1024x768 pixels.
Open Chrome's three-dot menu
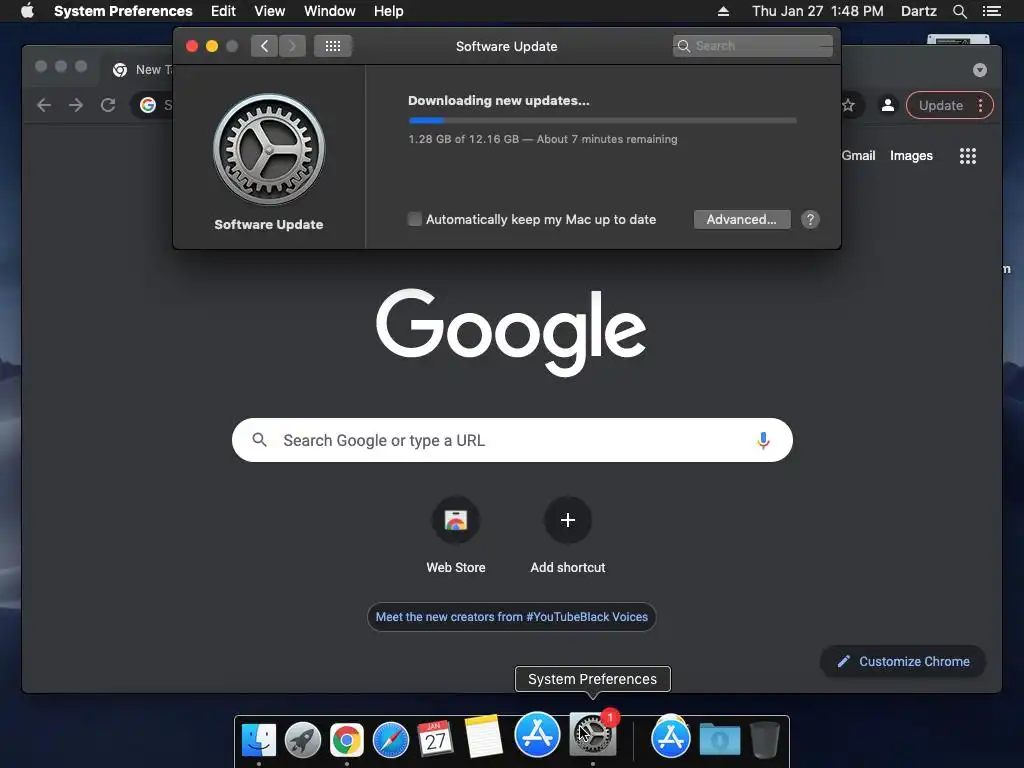coord(980,105)
